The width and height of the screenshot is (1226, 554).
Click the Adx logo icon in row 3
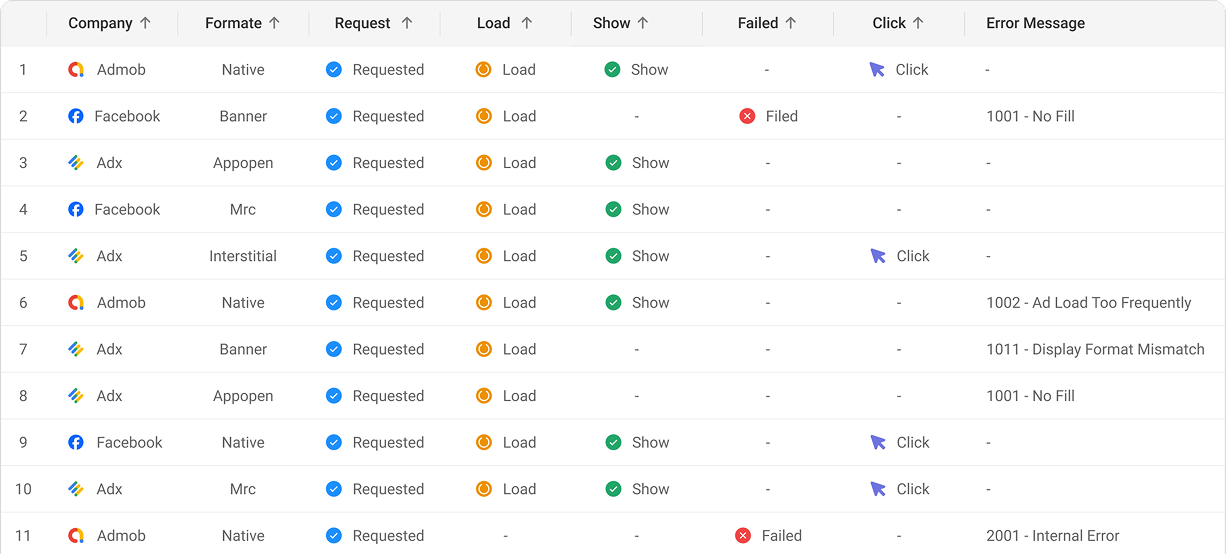coord(76,163)
